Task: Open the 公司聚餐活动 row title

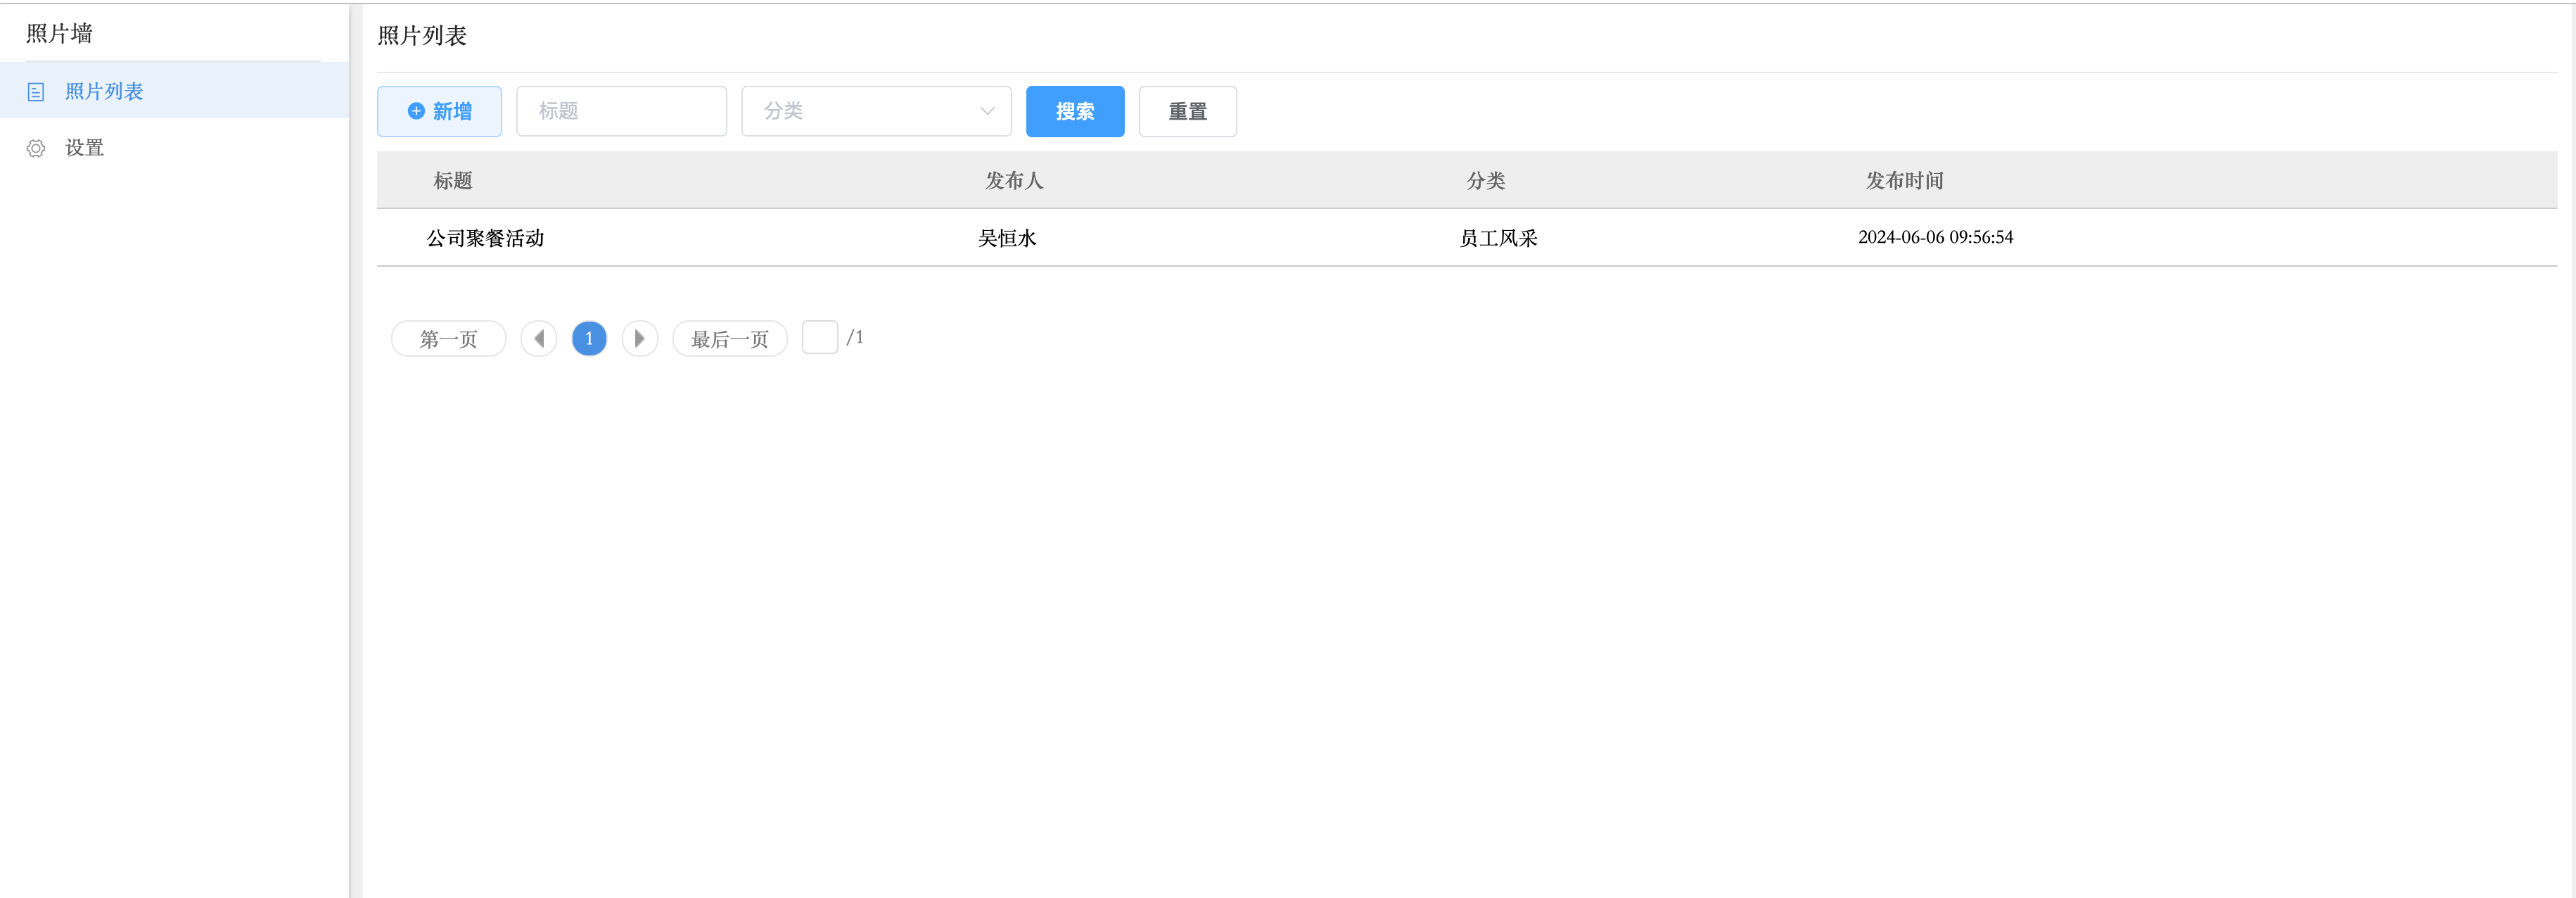Action: click(x=485, y=238)
